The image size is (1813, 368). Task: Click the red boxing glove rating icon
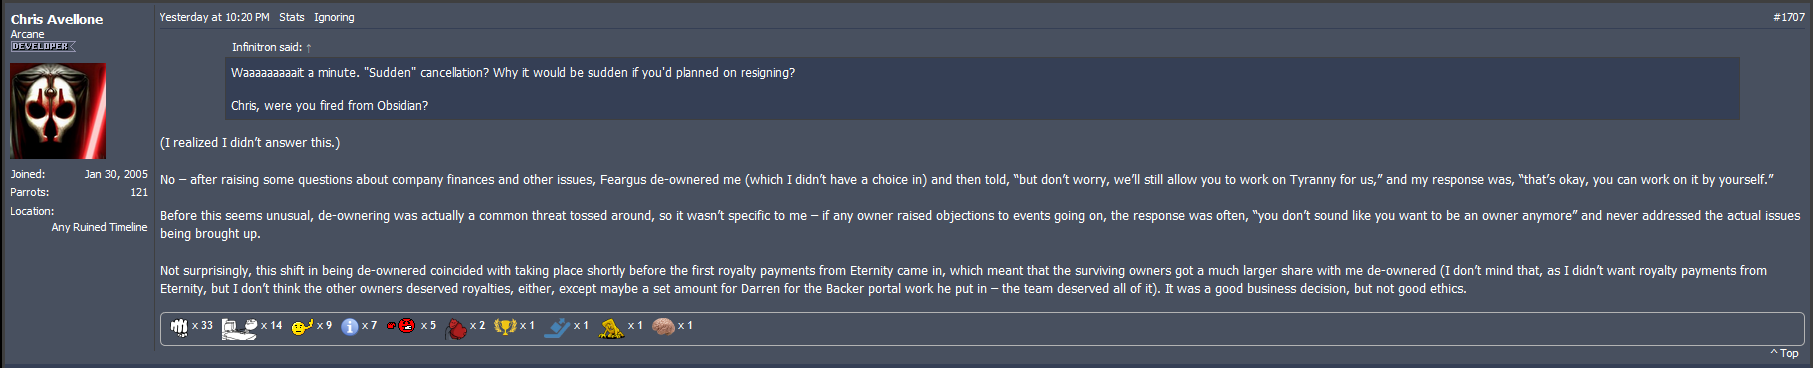click(456, 328)
